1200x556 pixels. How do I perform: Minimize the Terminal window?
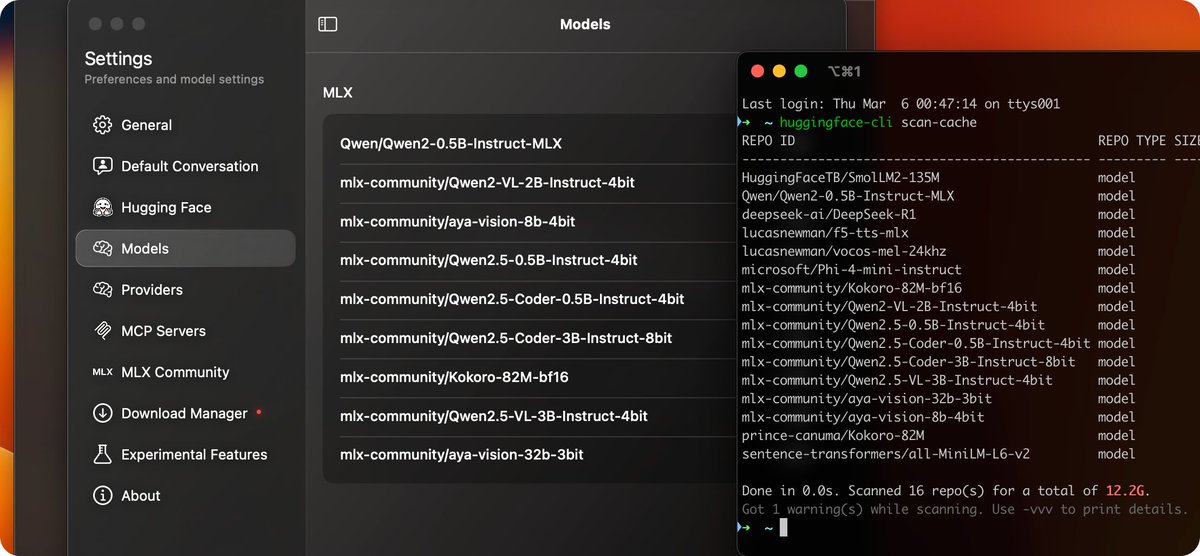pos(779,71)
